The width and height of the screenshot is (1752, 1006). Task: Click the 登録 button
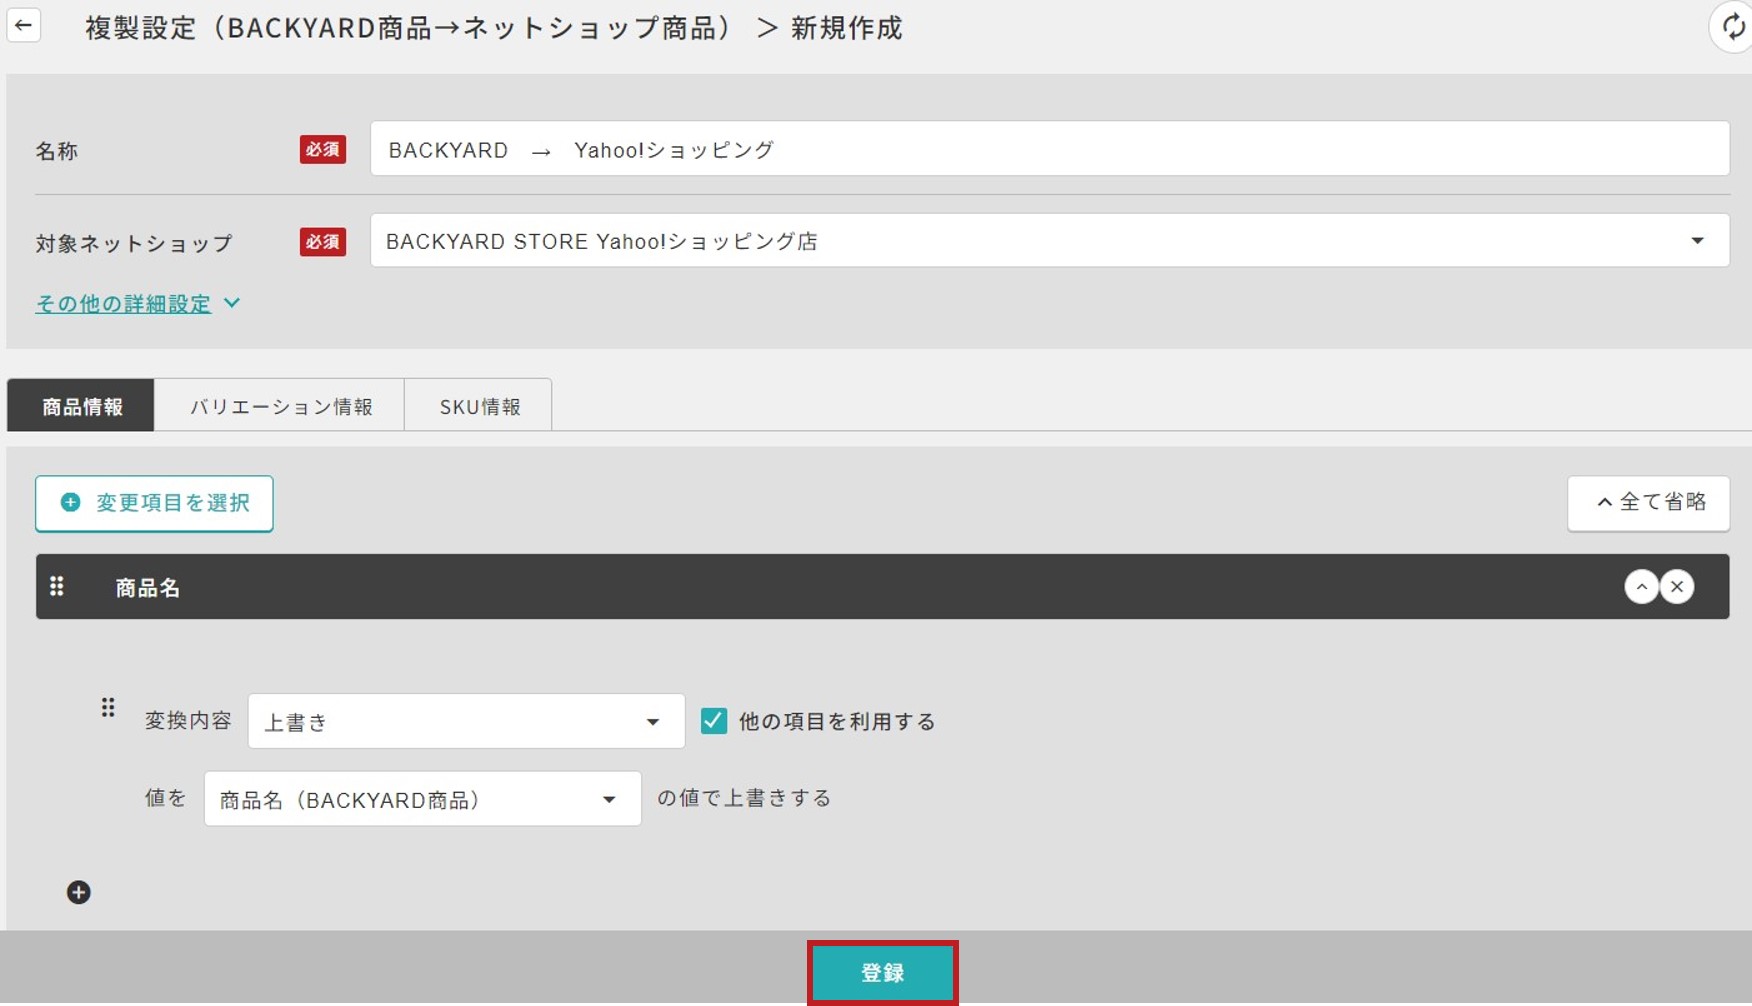882,972
